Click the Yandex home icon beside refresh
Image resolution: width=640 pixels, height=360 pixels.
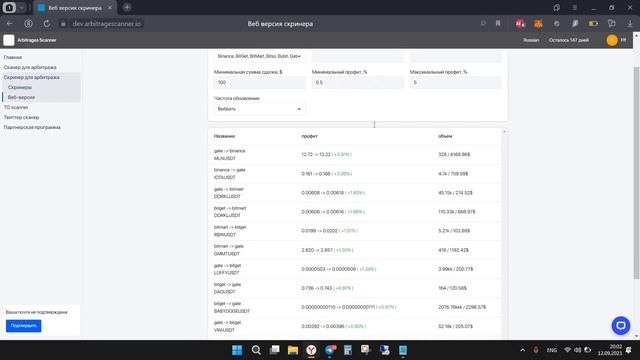pyautogui.click(x=28, y=24)
